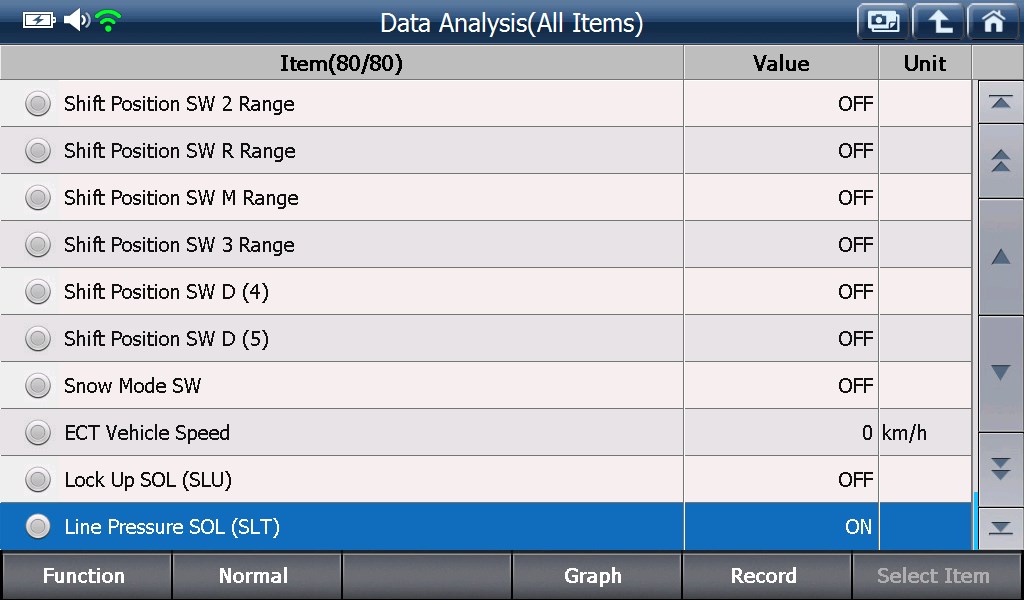Go back using the up-arrow icon

(938, 22)
